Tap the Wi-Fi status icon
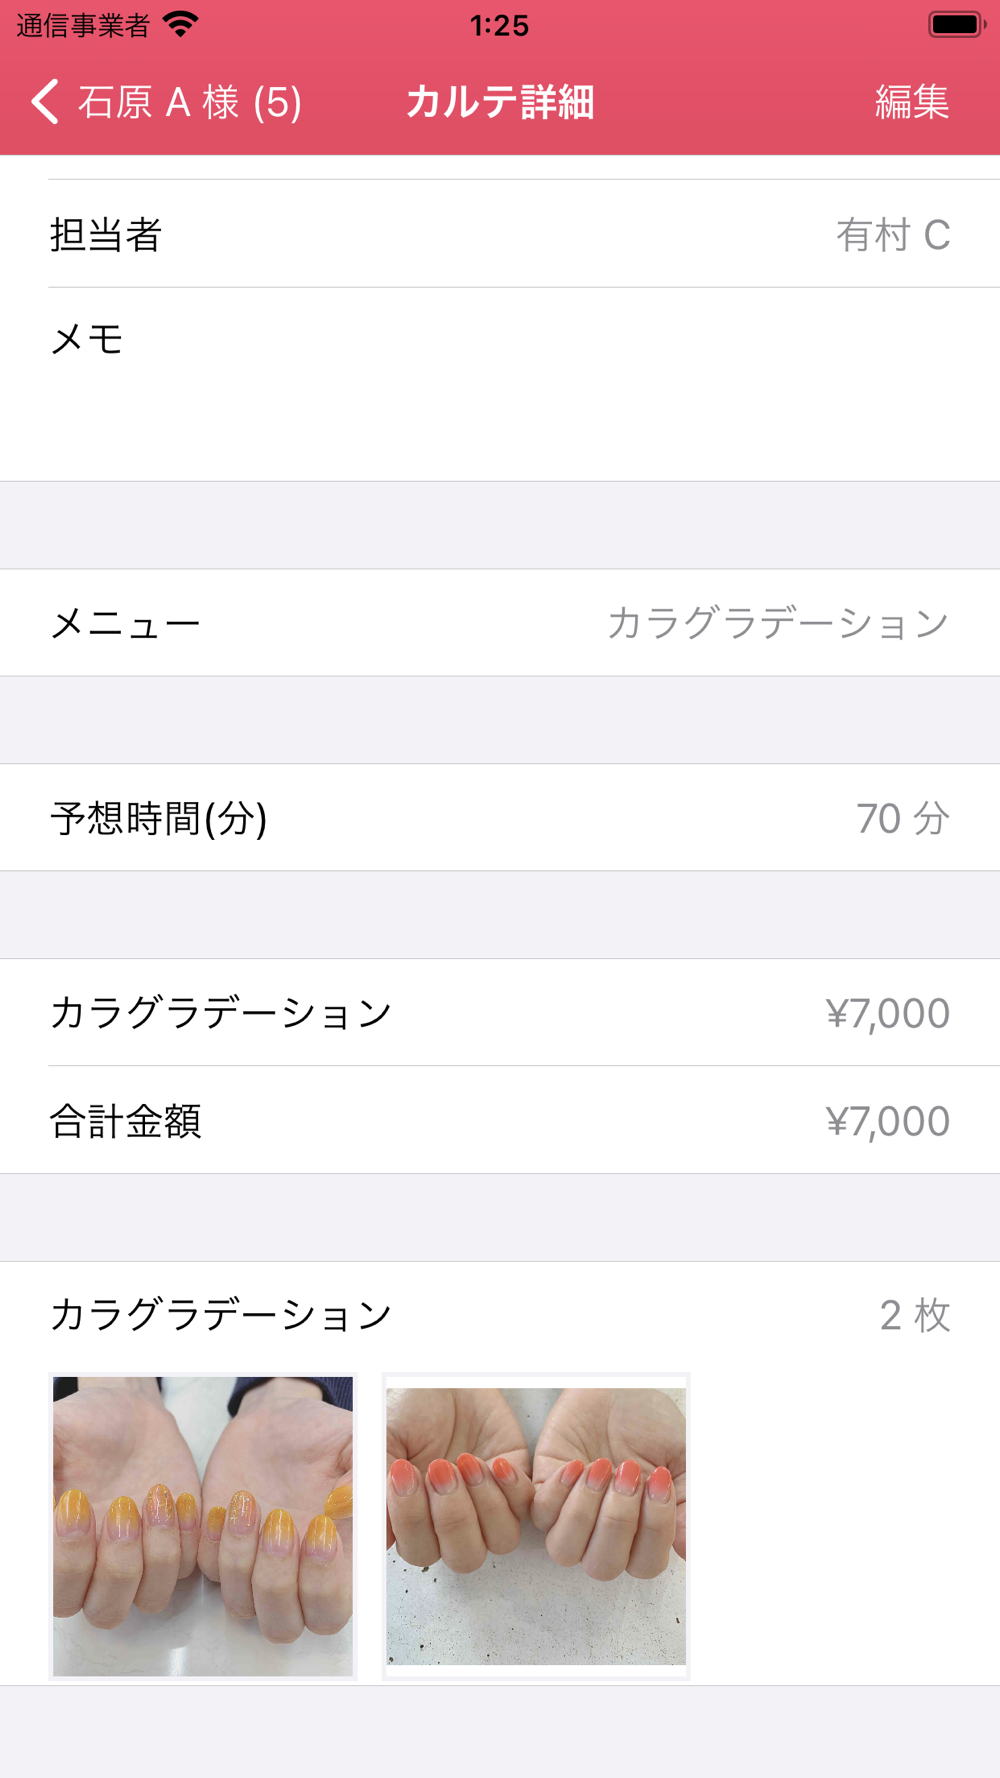The image size is (1000, 1778). [x=181, y=25]
